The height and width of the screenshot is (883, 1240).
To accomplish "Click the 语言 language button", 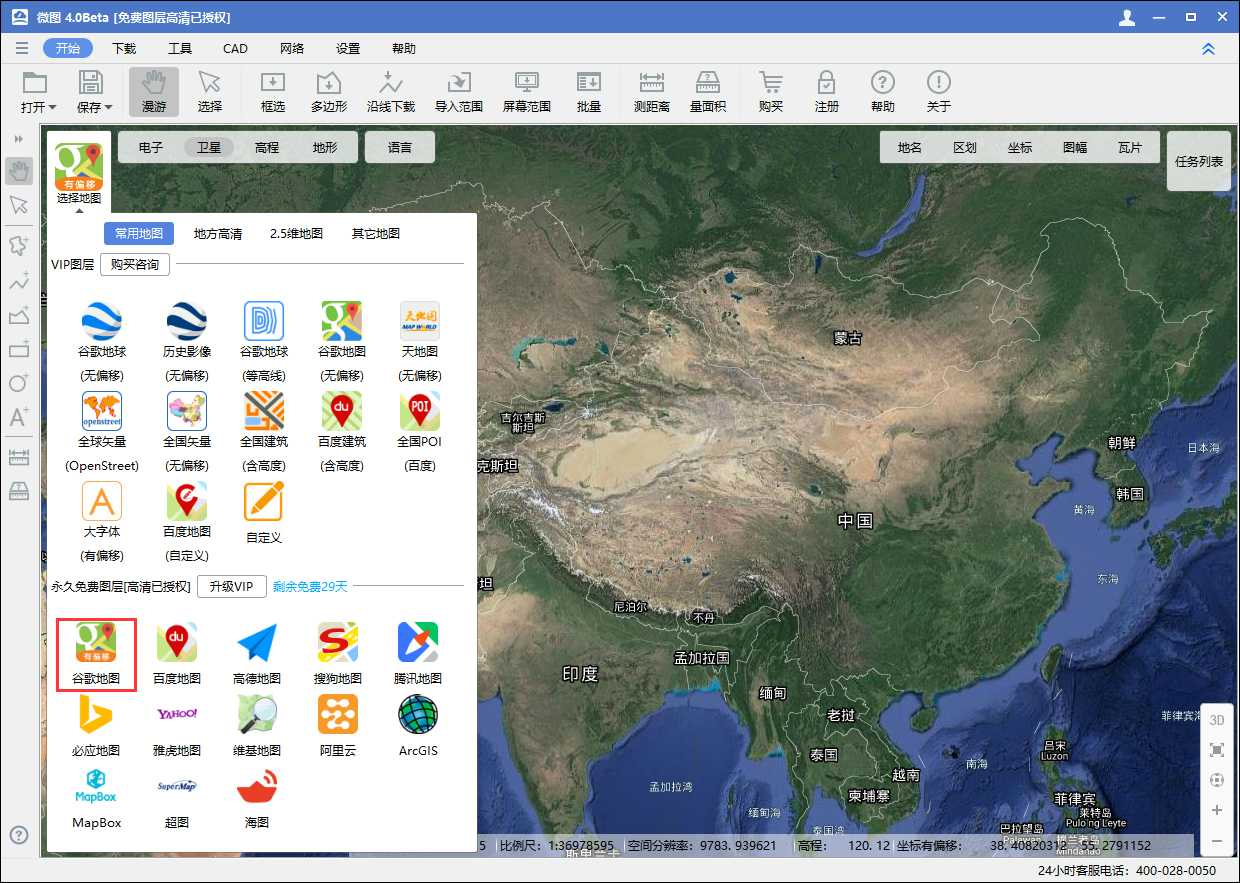I will tap(400, 147).
